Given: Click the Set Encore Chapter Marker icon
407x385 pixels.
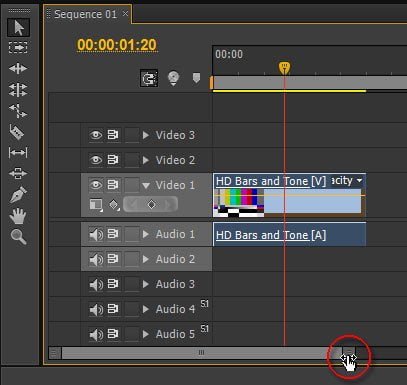Looking at the screenshot, I should tap(173, 78).
